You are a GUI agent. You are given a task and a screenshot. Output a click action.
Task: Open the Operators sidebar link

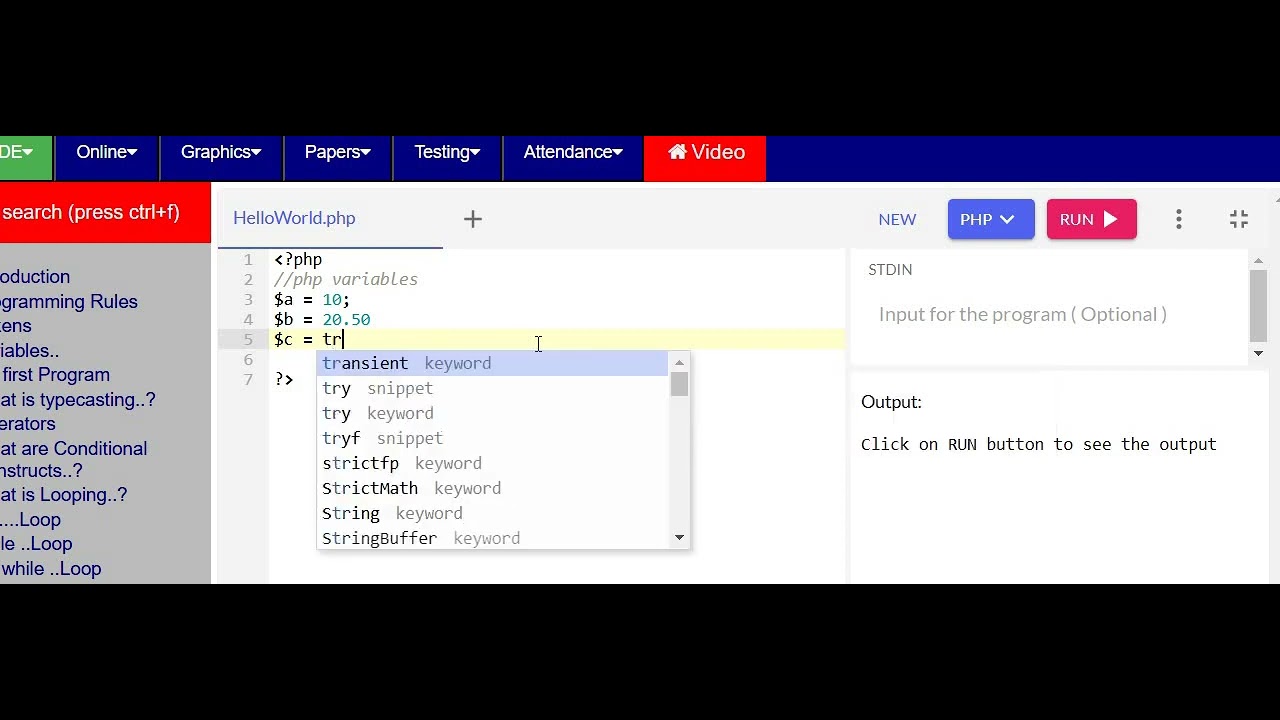click(x=28, y=424)
